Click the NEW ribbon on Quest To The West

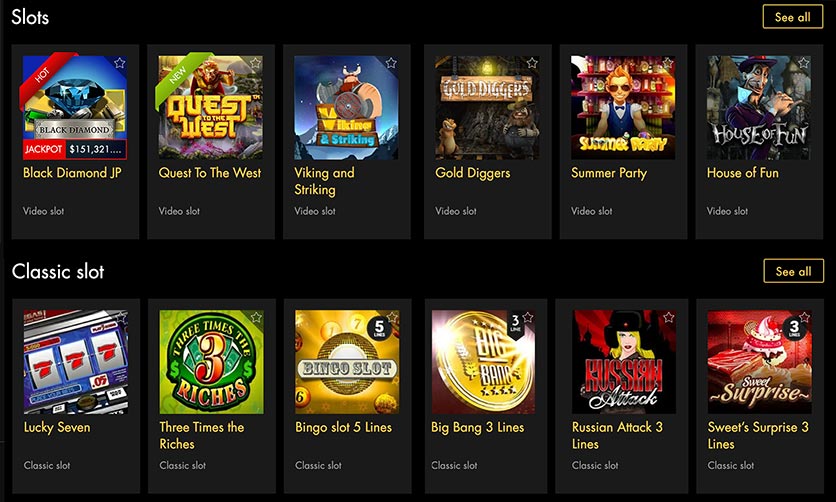point(180,75)
